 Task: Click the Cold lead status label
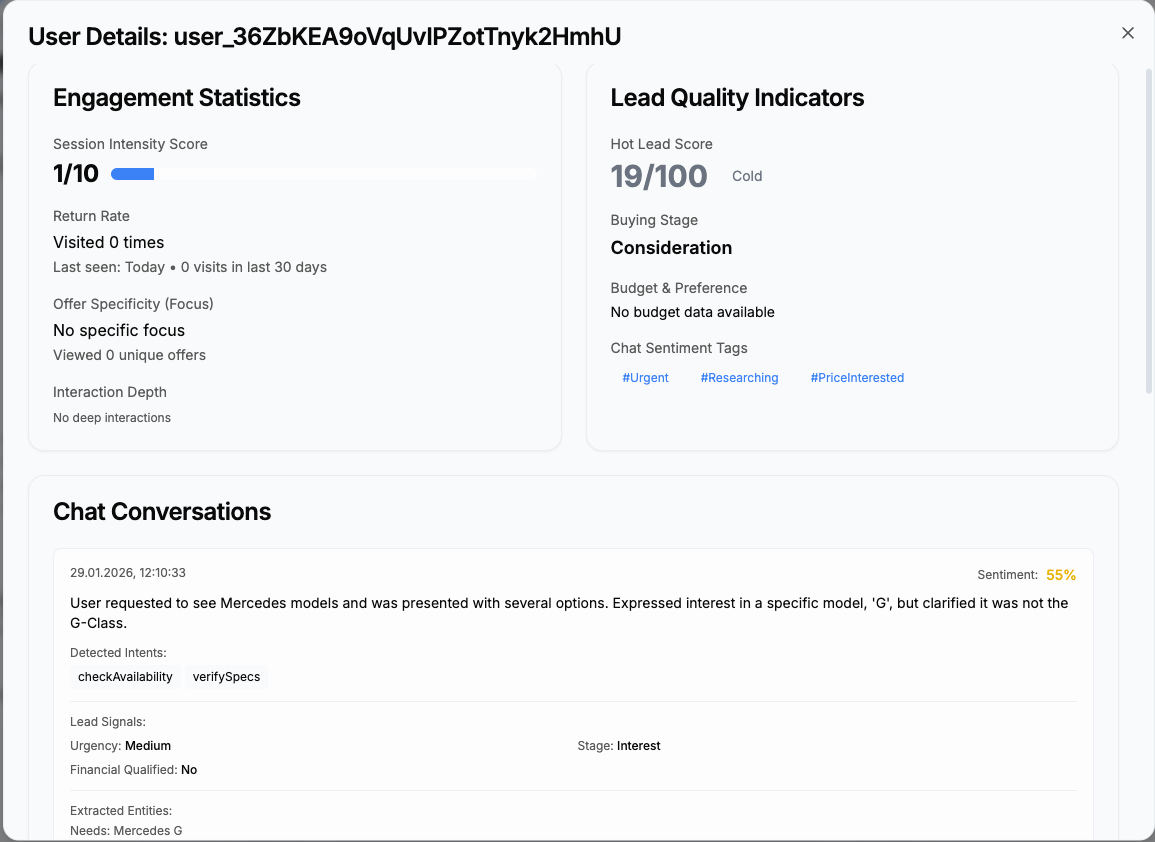747,176
